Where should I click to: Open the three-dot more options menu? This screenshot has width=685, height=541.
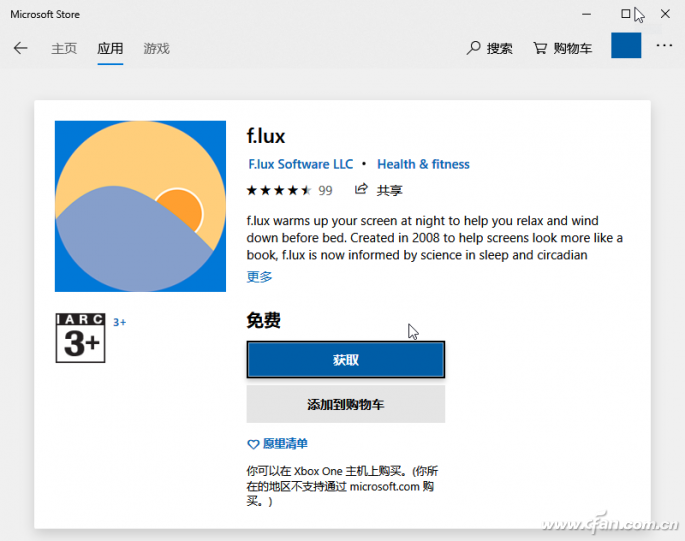(x=664, y=45)
